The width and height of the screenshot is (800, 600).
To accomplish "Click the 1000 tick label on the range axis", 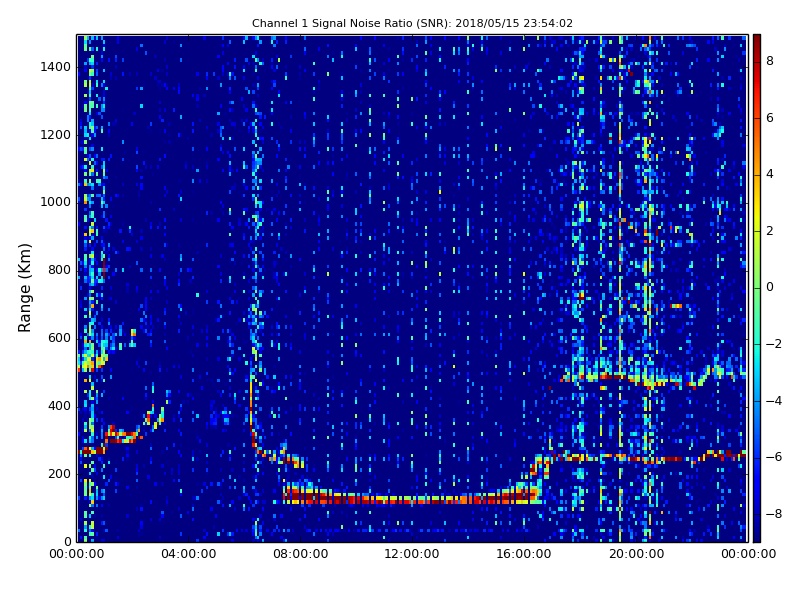I will (x=56, y=202).
